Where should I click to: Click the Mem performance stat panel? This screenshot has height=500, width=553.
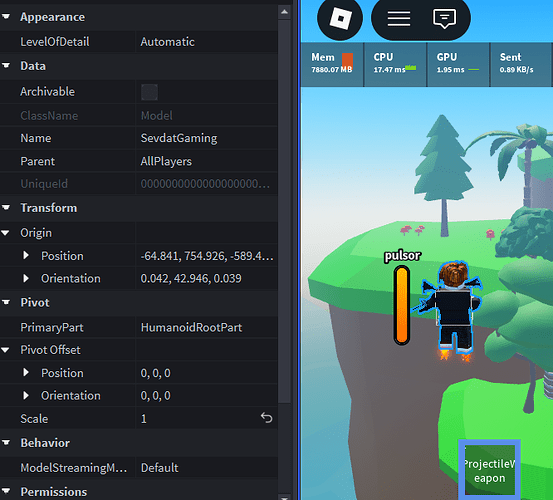[x=332, y=64]
